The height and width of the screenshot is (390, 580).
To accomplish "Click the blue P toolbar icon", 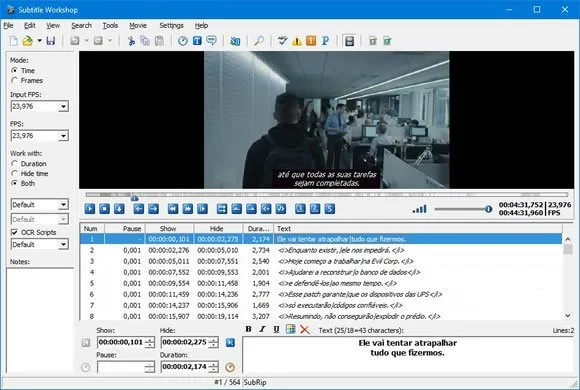I will pos(325,41).
